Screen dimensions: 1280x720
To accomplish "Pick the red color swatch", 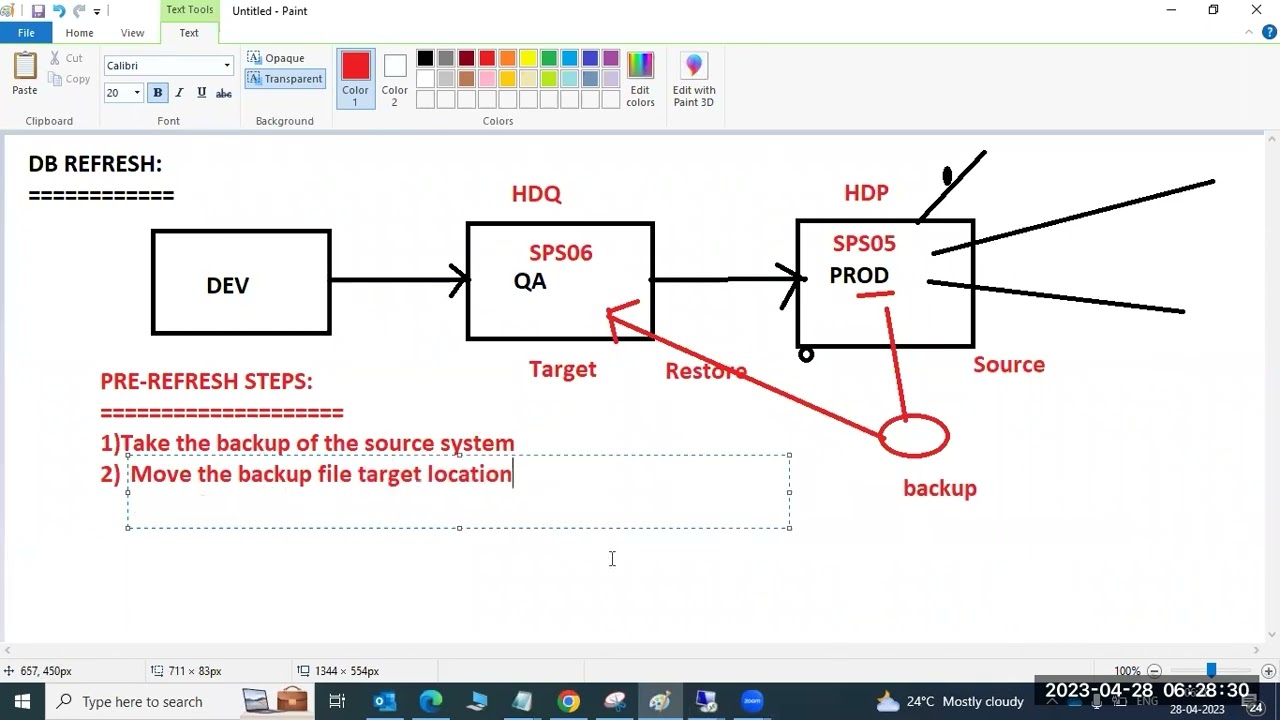I will pos(487,58).
